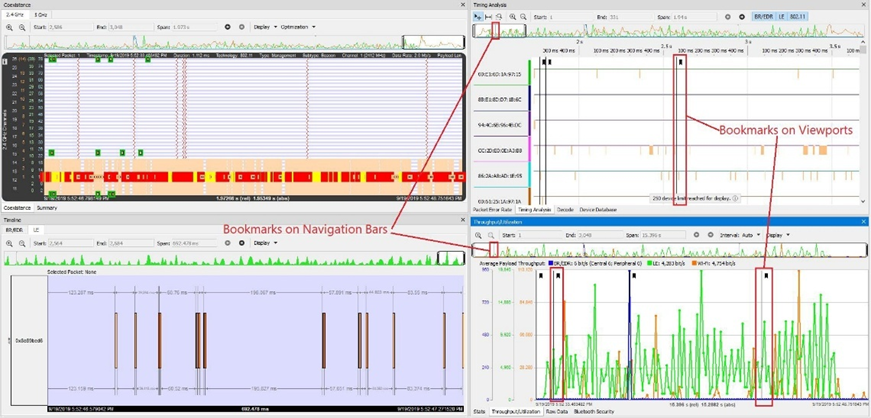Switch to the 2.4 GHz tab
Viewport: 871px width, 418px height.
coord(15,15)
